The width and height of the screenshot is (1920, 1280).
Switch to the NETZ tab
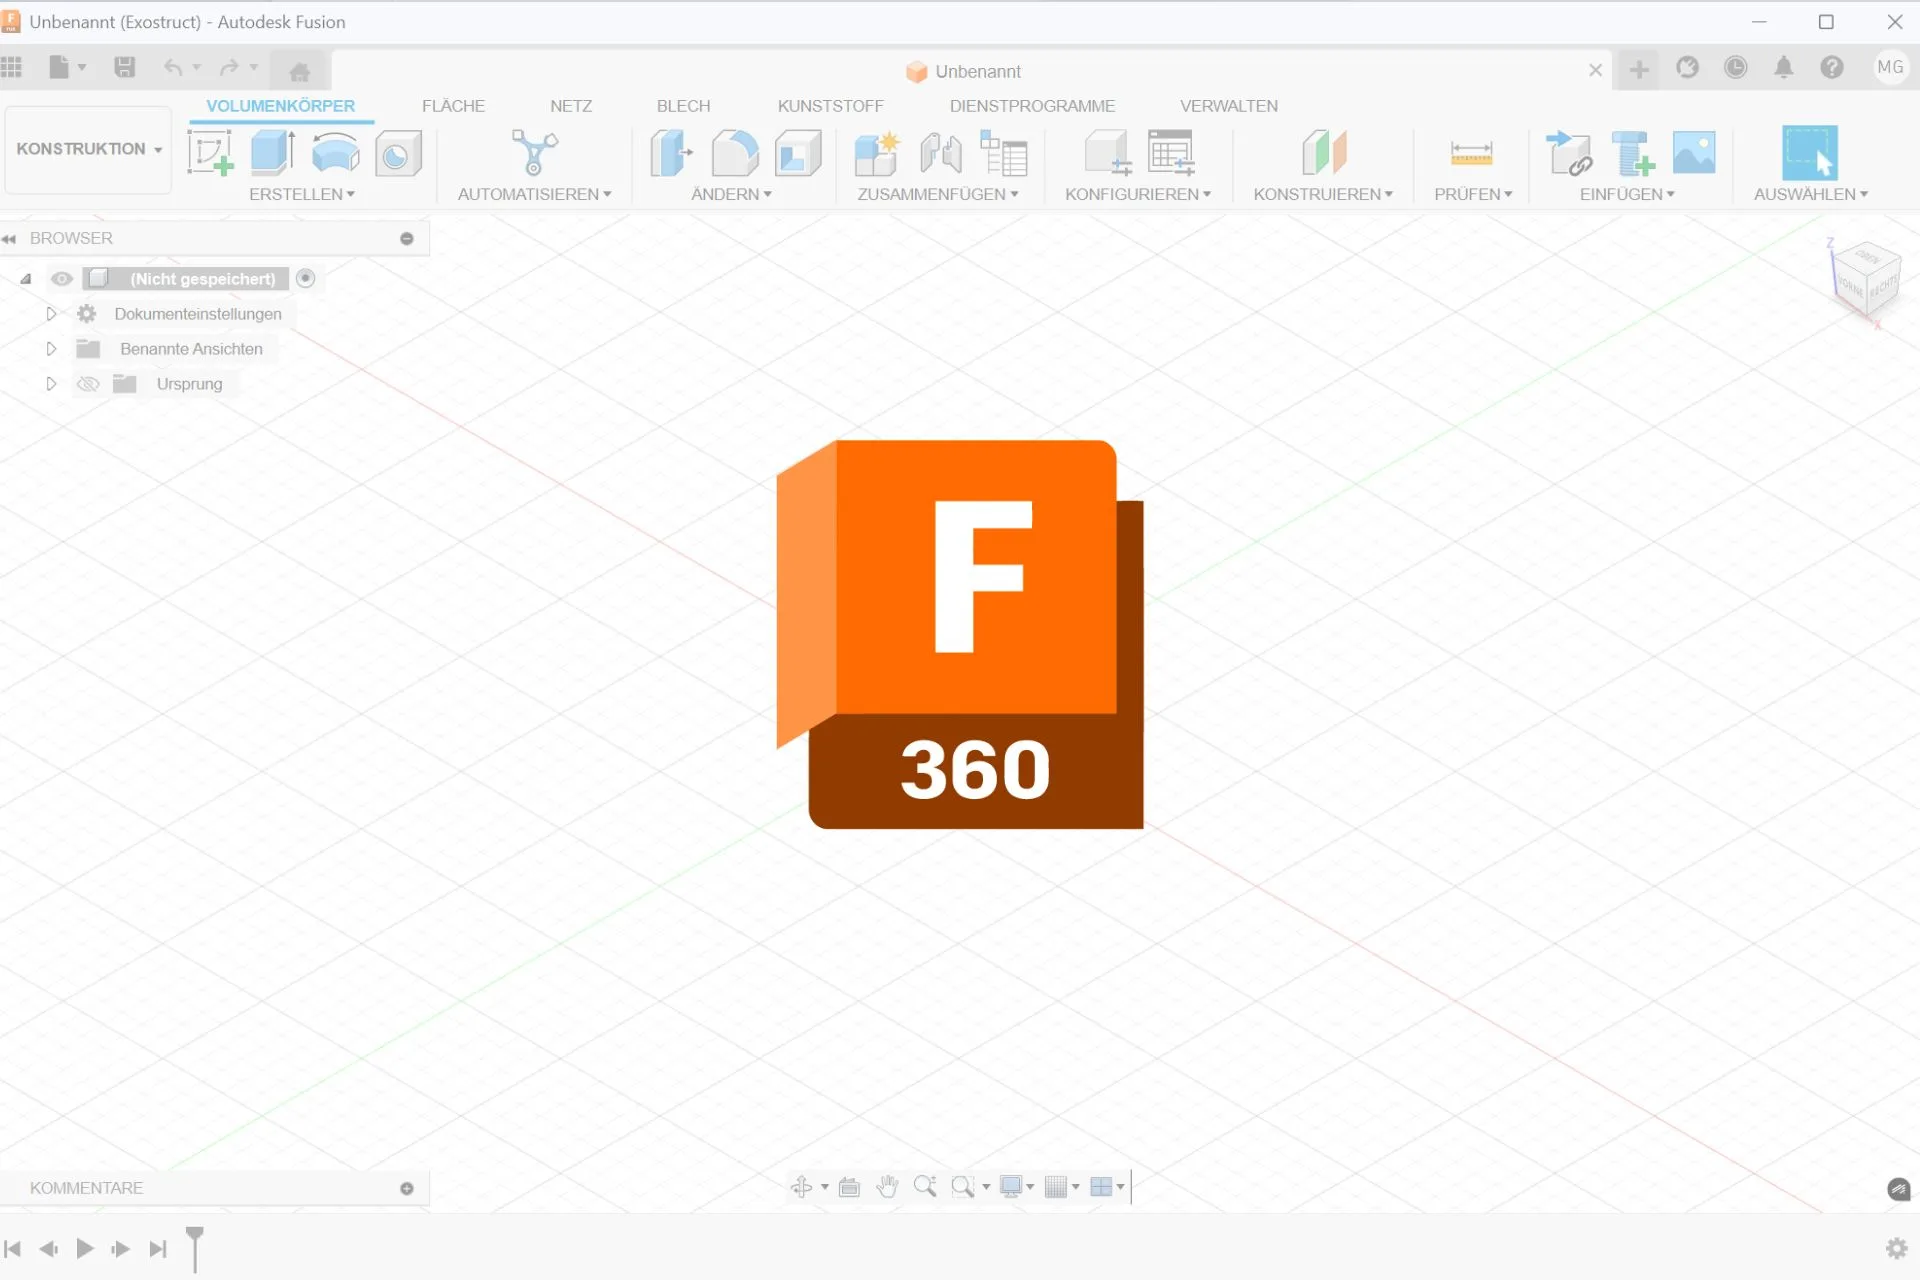[x=571, y=106]
